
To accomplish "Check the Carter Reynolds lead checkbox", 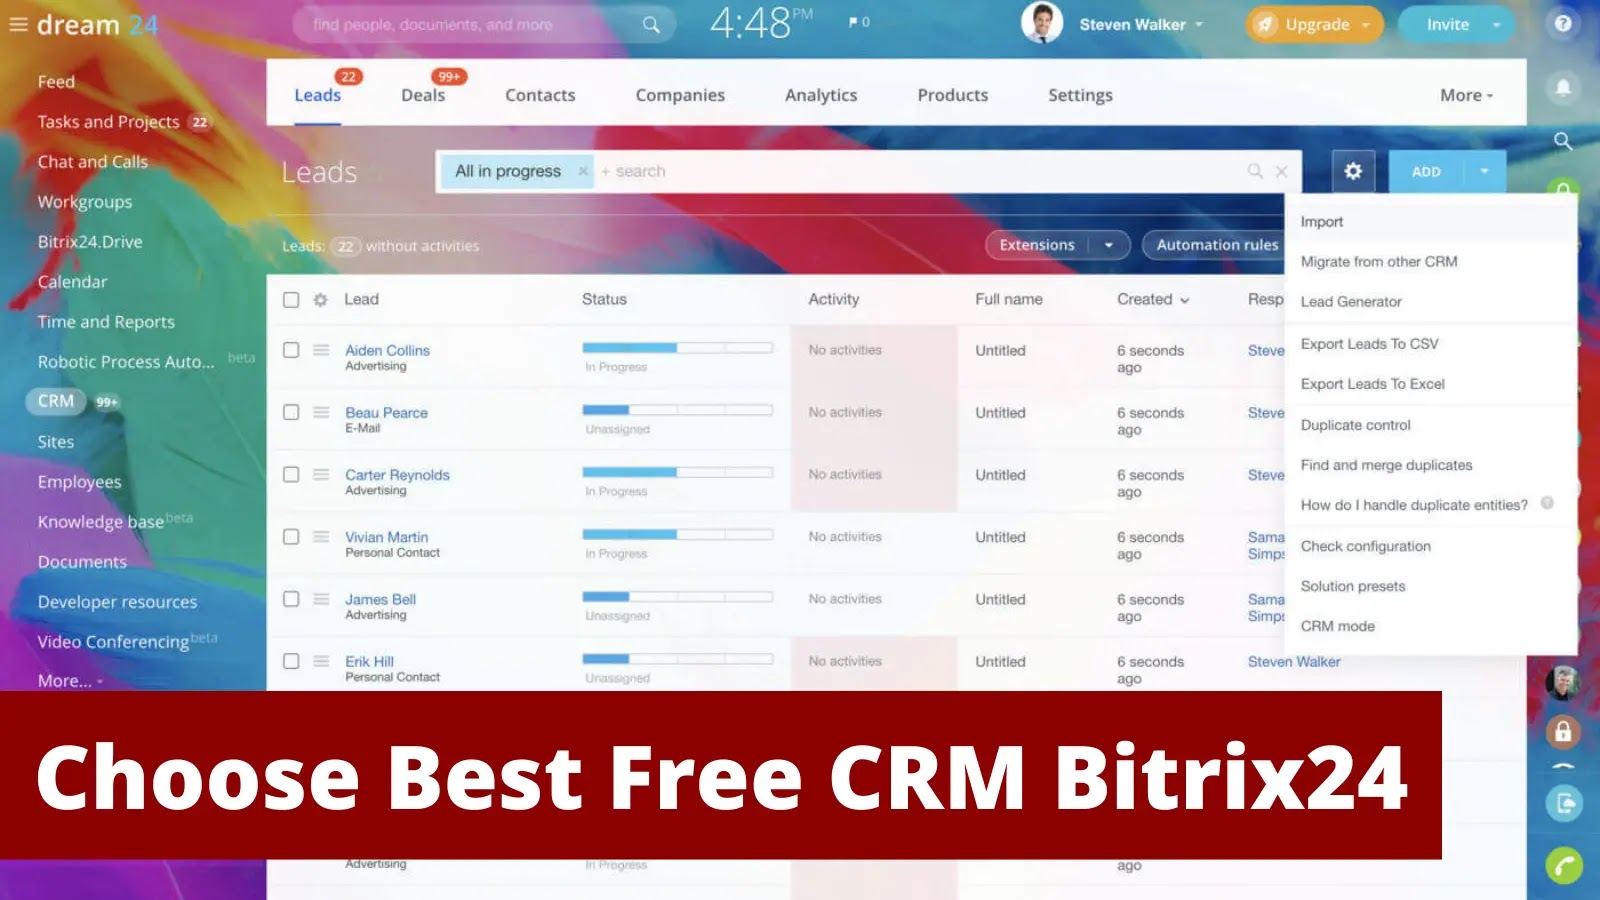I will pos(291,474).
